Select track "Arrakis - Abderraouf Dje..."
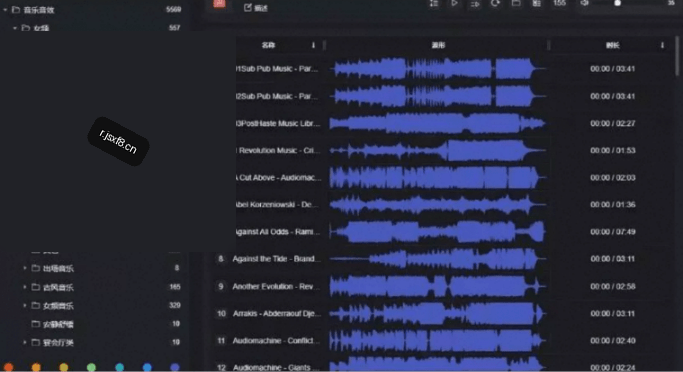The height and width of the screenshot is (372, 683). click(x=277, y=314)
